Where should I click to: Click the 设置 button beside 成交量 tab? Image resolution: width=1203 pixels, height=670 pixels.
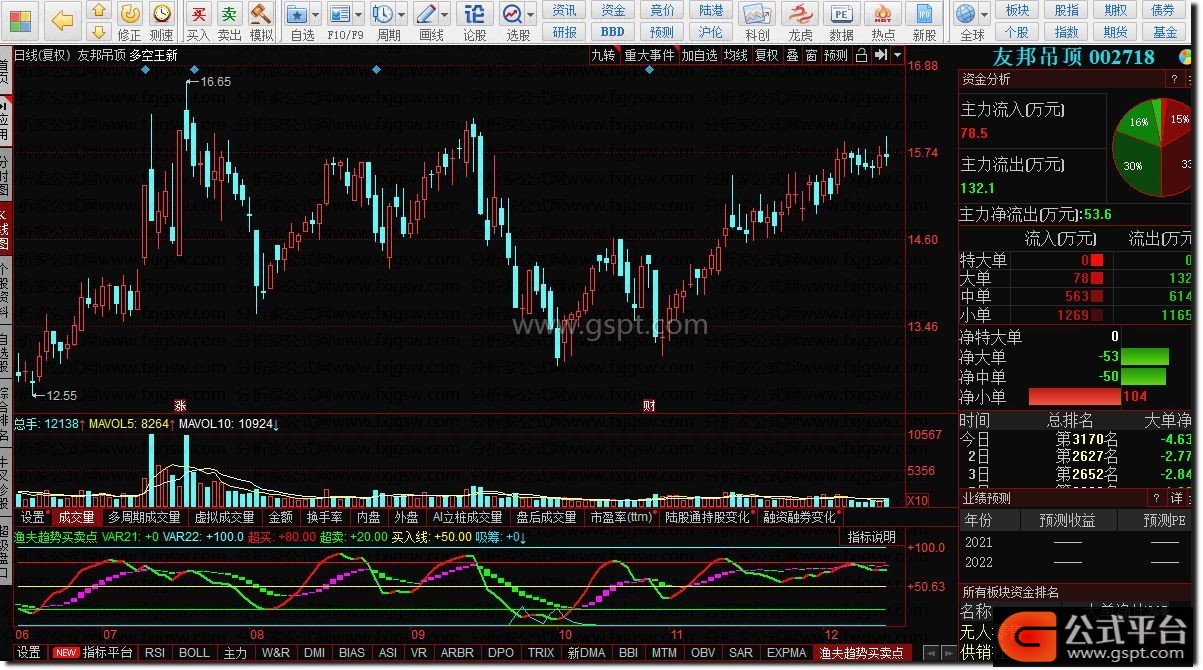[33, 517]
